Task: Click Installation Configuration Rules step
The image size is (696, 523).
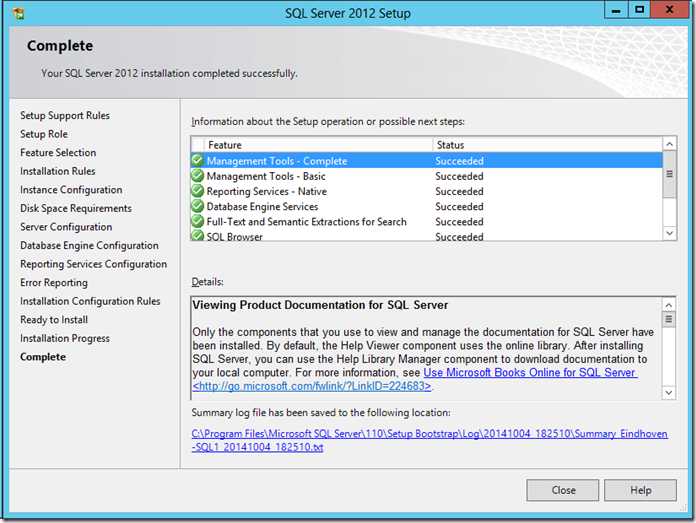Action: click(x=90, y=301)
